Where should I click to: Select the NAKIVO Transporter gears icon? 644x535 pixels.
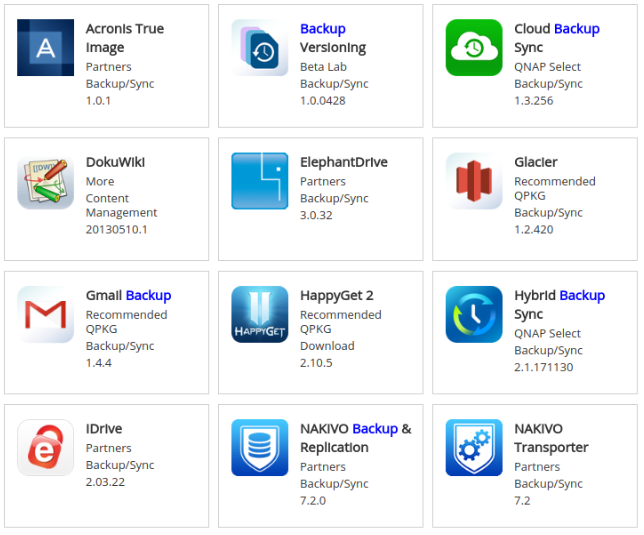[474, 448]
